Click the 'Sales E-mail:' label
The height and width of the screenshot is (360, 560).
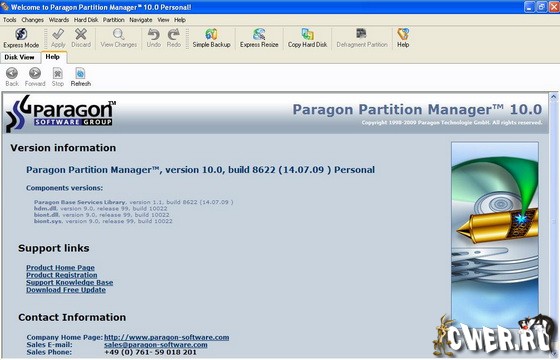click(x=49, y=345)
